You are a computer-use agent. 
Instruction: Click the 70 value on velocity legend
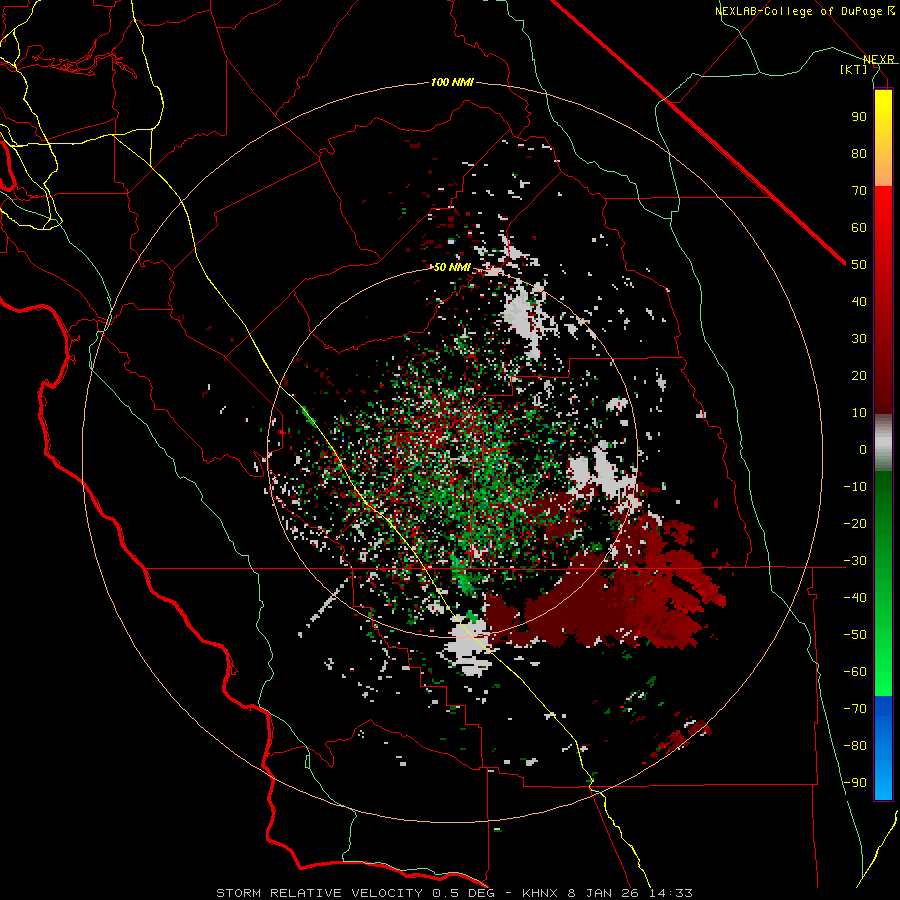859,191
